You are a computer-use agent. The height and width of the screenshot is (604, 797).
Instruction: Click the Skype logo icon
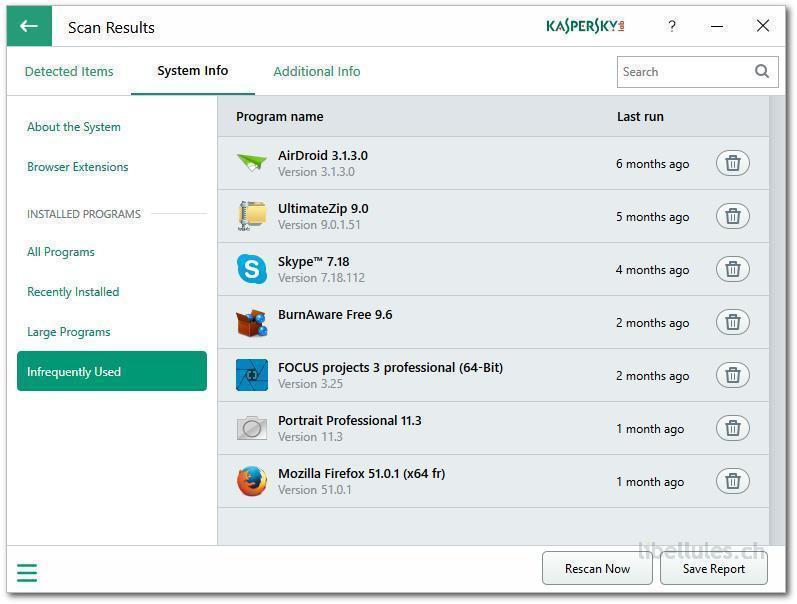252,269
